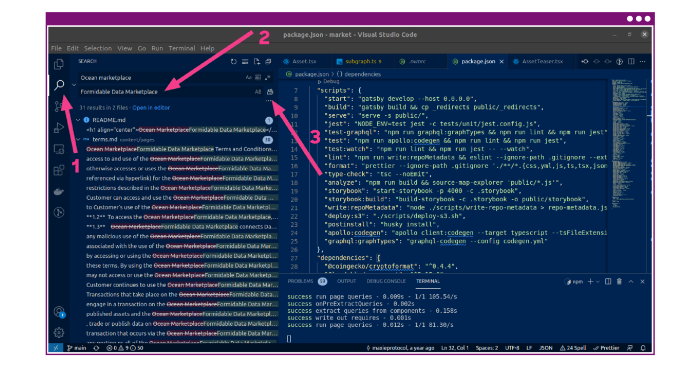Refresh the search results
The width and height of the screenshot is (700, 368).
pyautogui.click(x=233, y=62)
